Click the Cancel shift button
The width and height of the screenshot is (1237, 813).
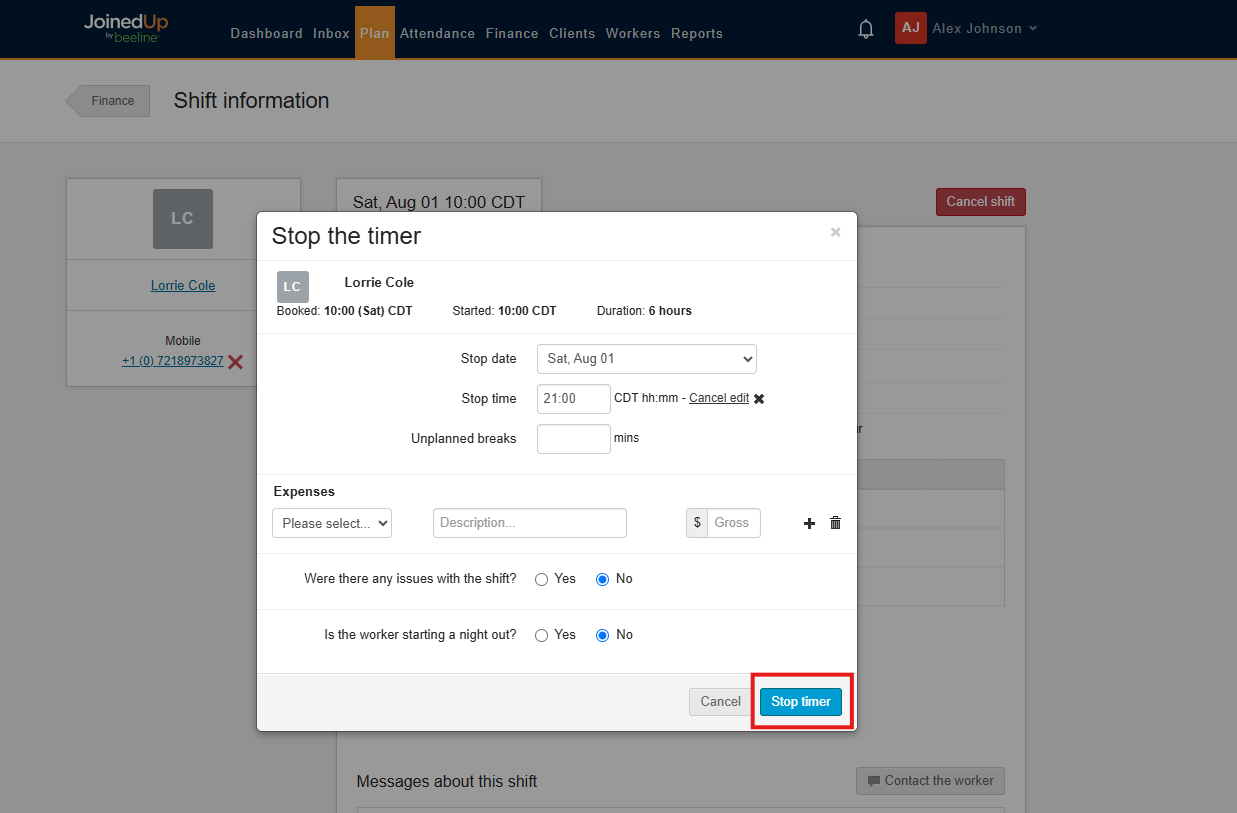click(x=981, y=202)
